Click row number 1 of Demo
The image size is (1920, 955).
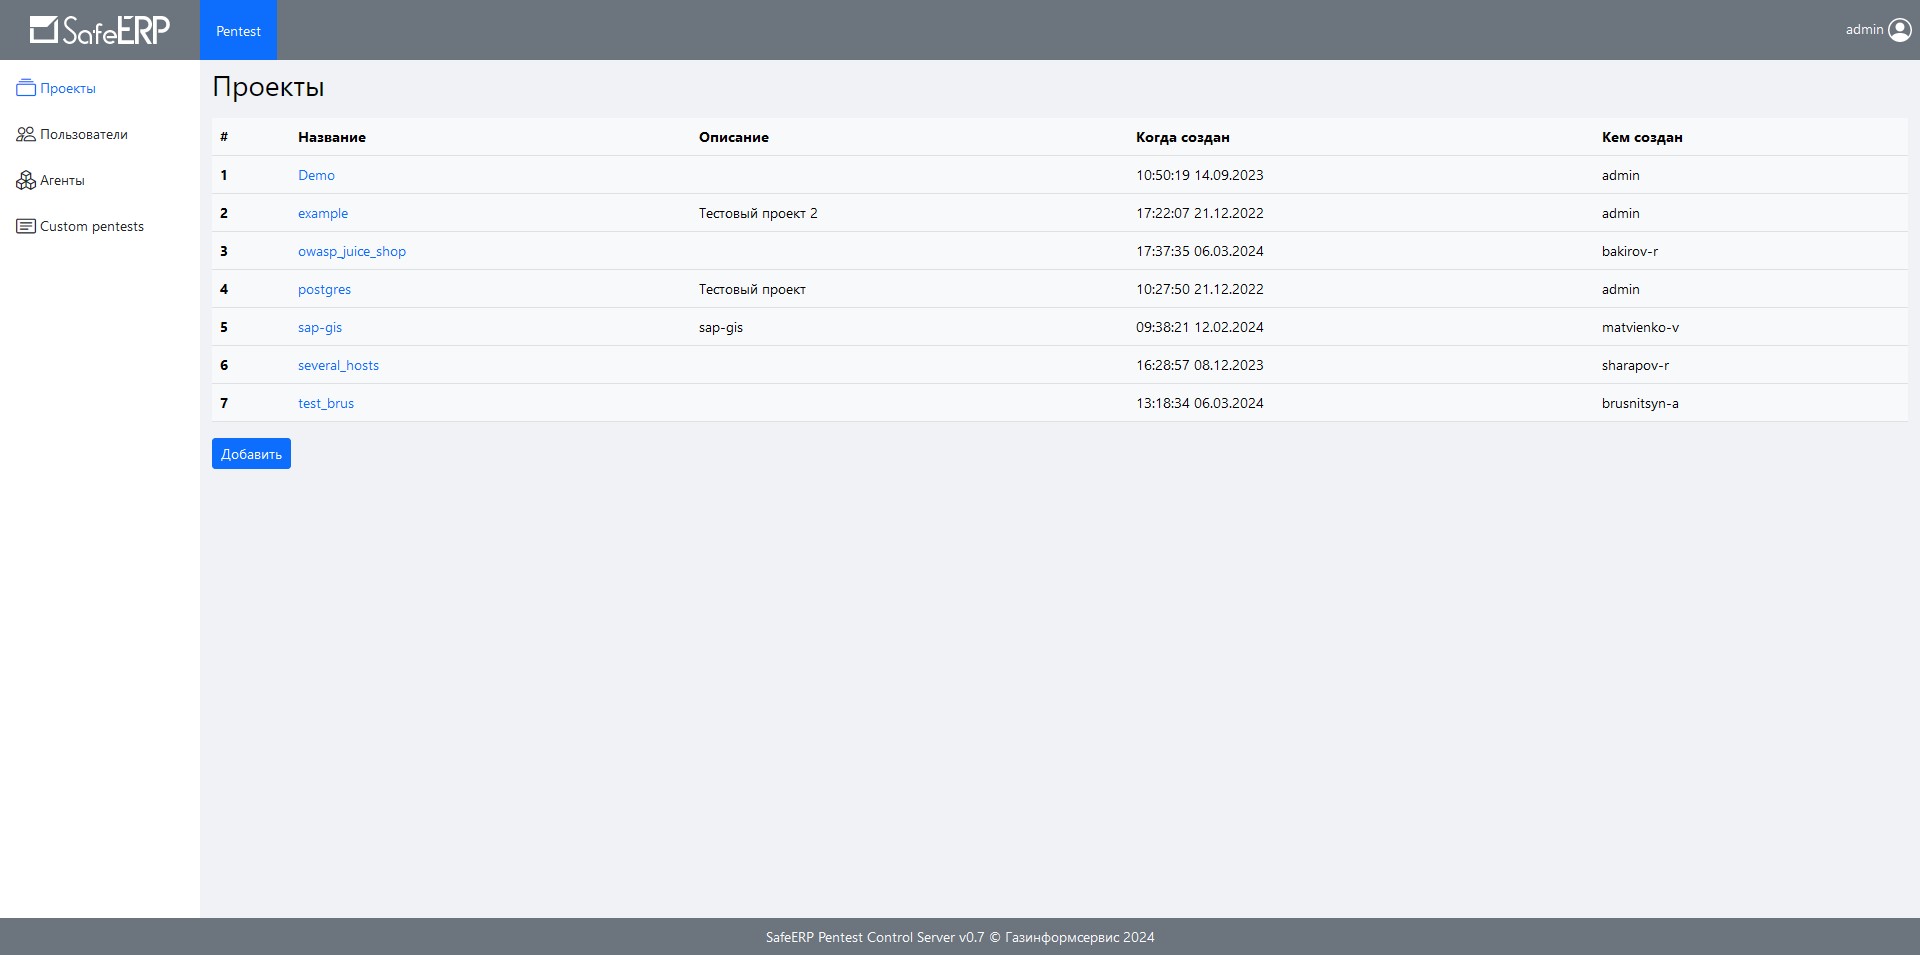pyautogui.click(x=224, y=175)
